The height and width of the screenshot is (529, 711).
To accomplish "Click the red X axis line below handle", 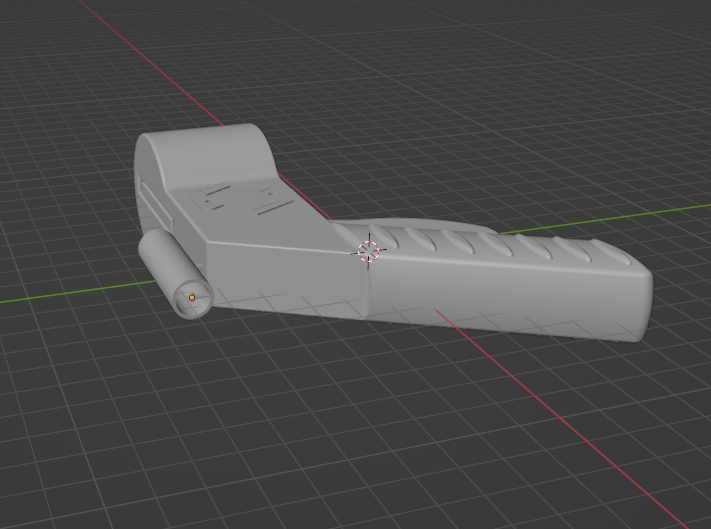I will [x=558, y=417].
